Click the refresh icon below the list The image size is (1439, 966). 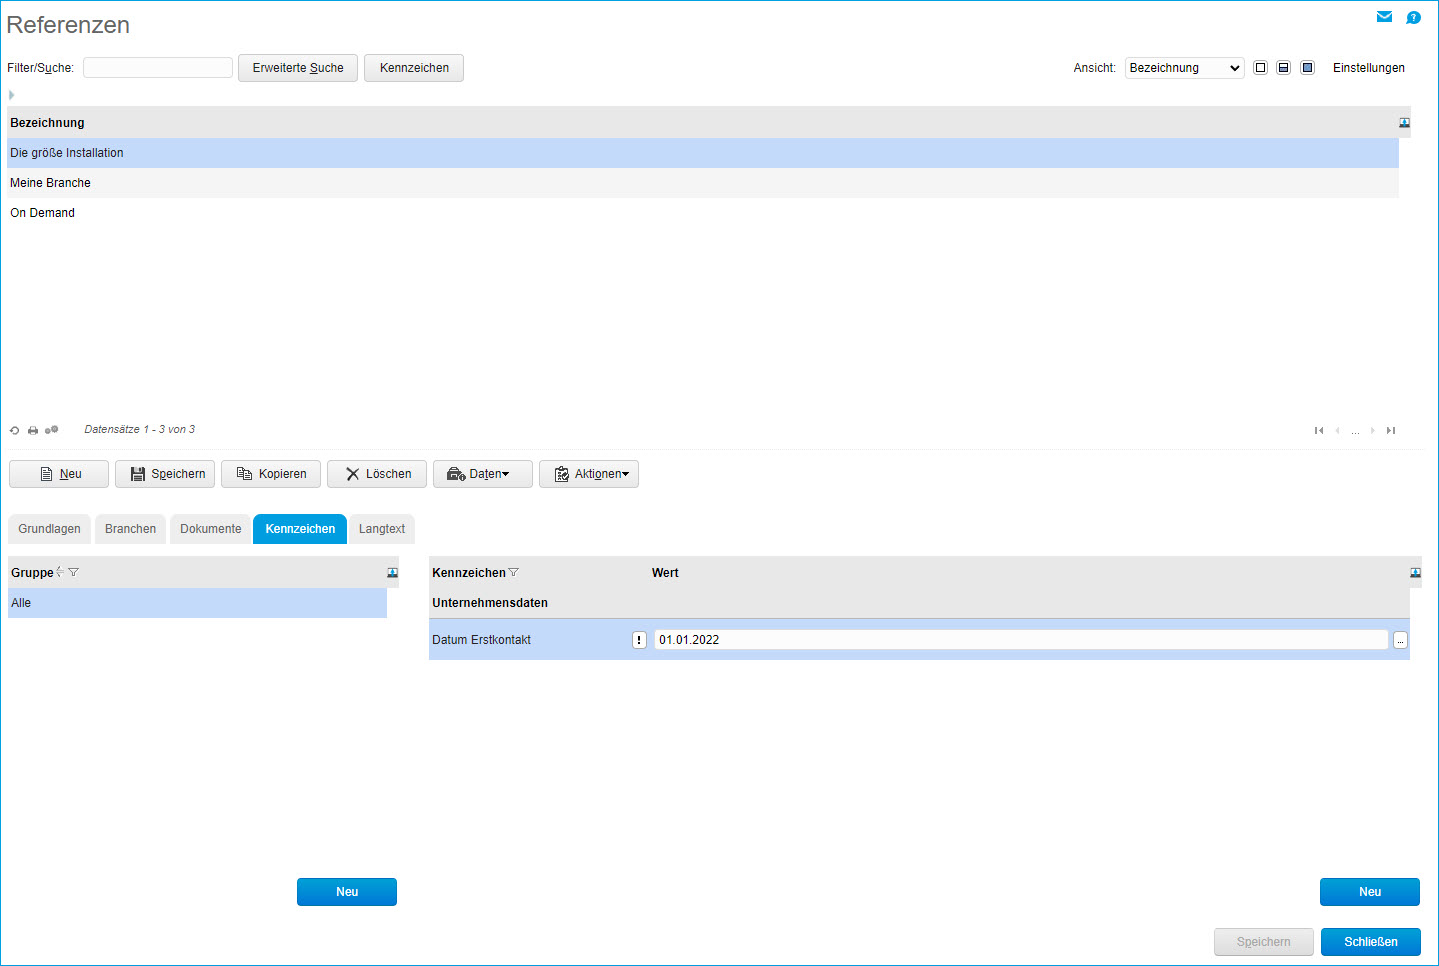click(x=15, y=430)
